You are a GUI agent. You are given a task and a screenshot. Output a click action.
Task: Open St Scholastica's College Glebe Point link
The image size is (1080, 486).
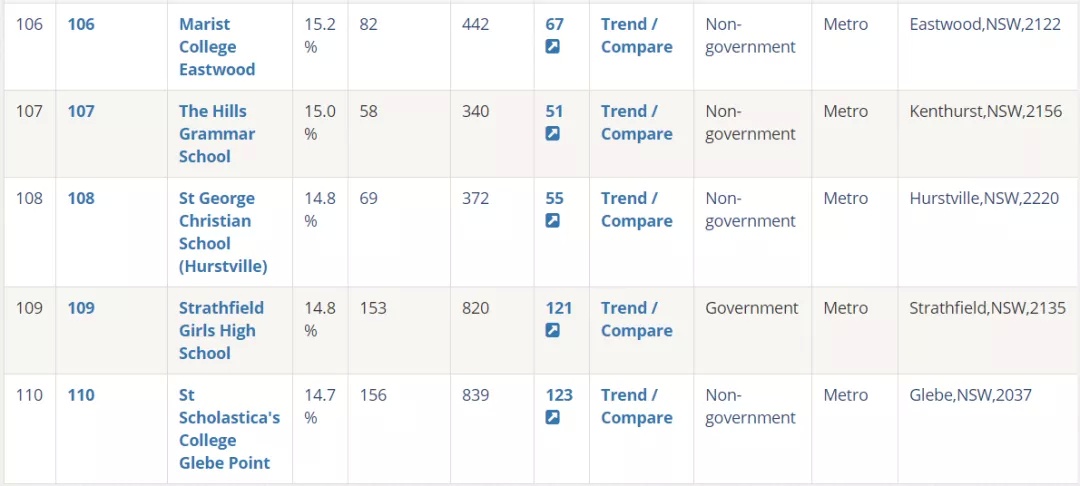[x=229, y=429]
